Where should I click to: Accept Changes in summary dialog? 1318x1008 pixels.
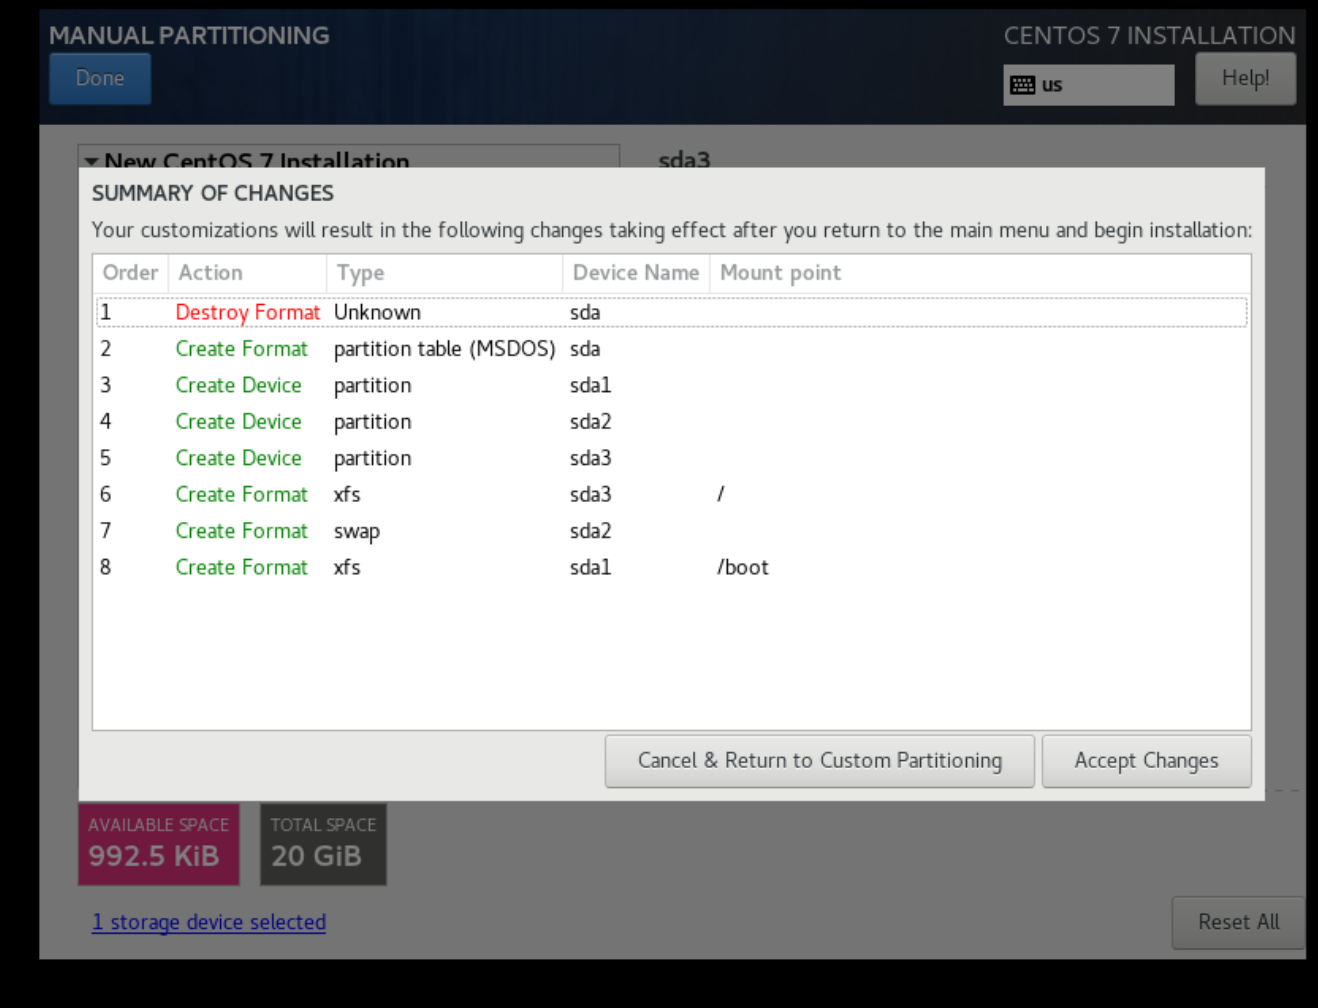1146,761
